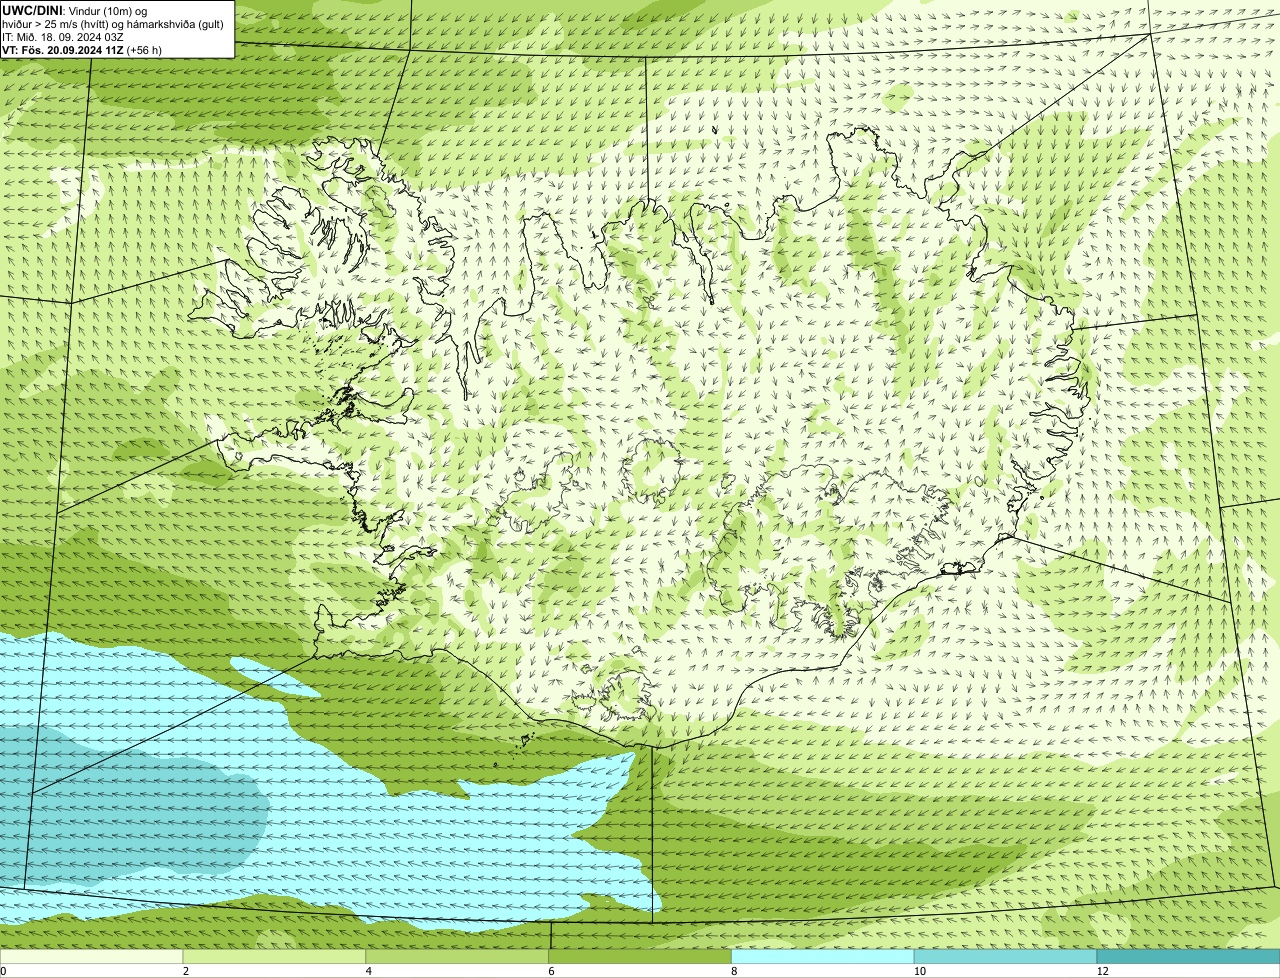Click the legend label "6"
The height and width of the screenshot is (978, 1280).
(552, 971)
